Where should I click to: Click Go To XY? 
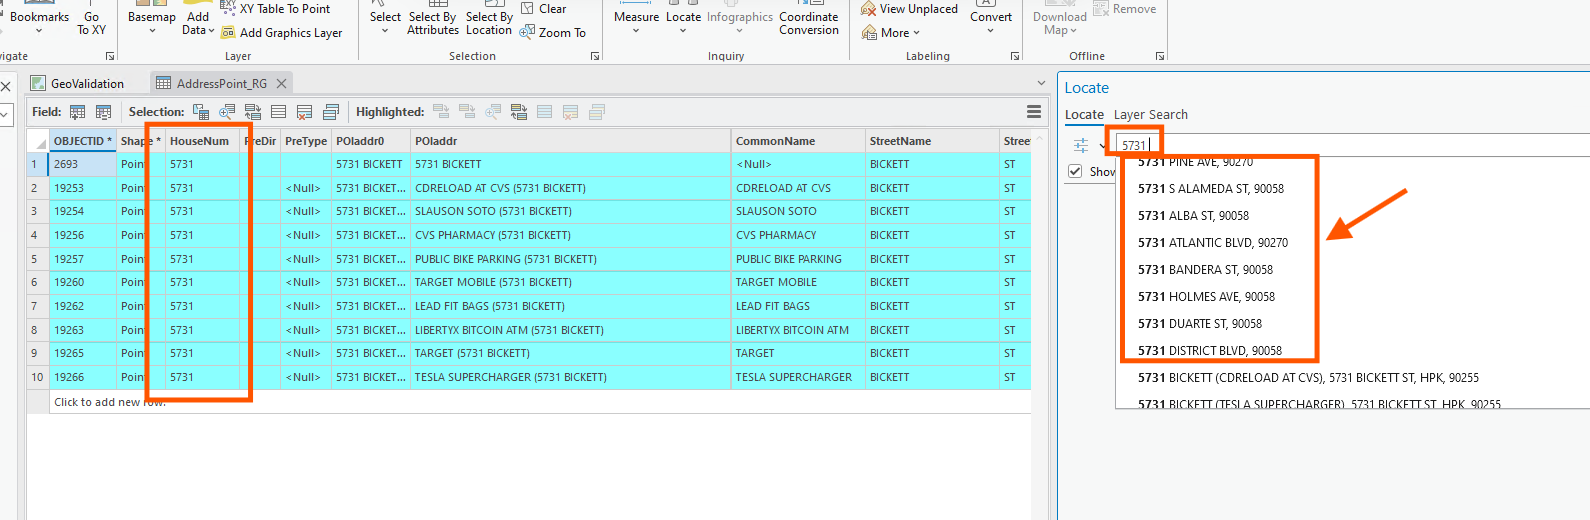click(91, 20)
